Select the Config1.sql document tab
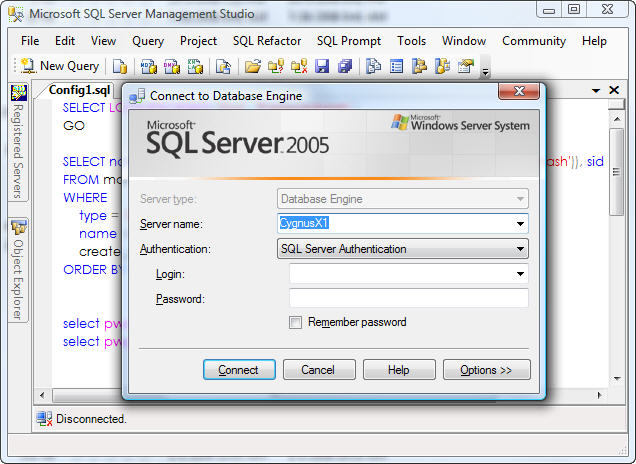Image resolution: width=636 pixels, height=464 pixels. click(x=80, y=90)
